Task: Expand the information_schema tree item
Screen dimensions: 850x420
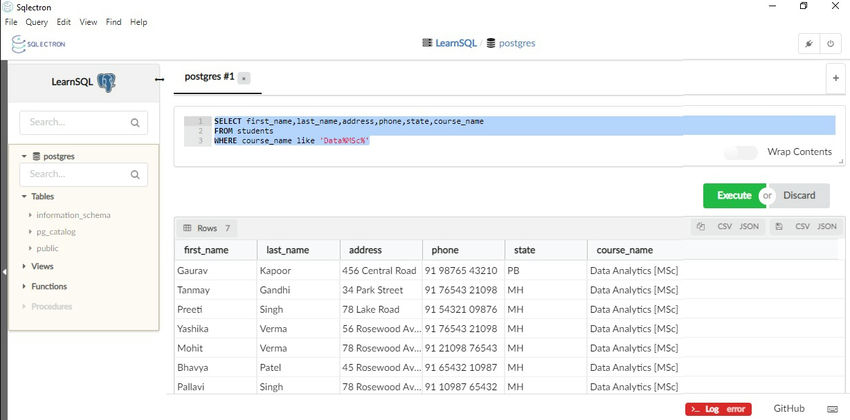Action: [x=73, y=215]
